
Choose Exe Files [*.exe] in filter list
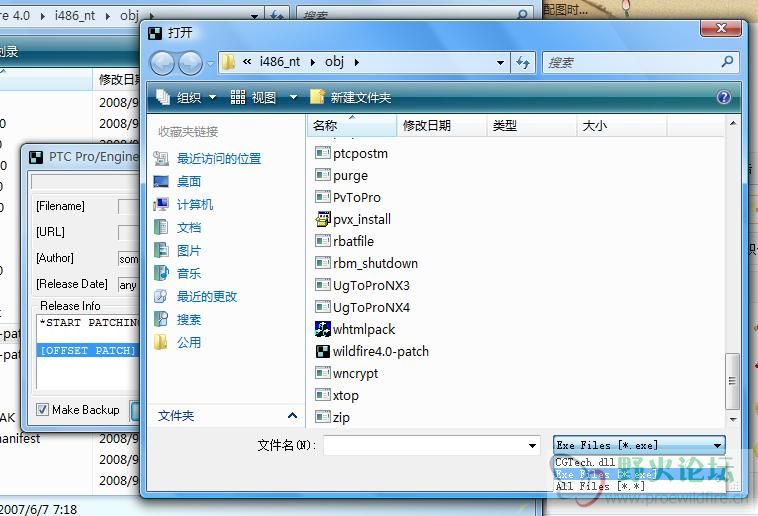click(x=639, y=474)
